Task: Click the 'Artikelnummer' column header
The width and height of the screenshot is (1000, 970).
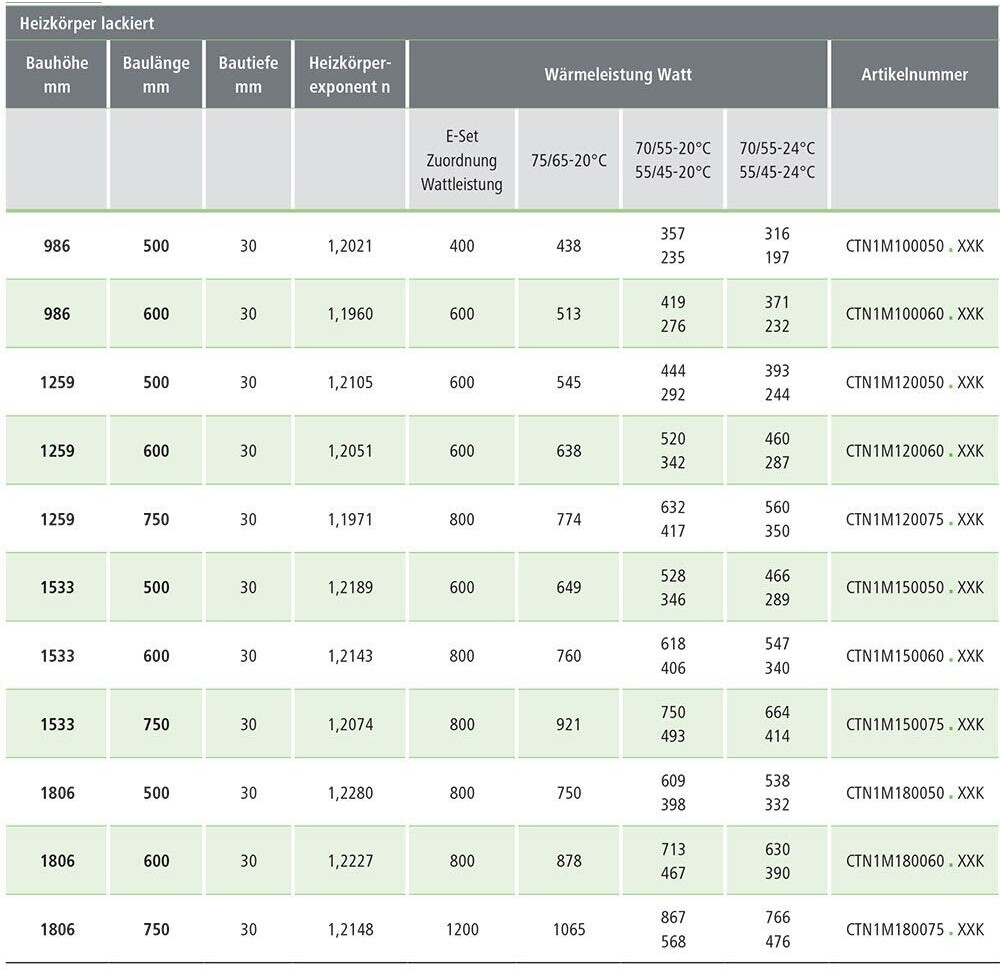Action: point(914,75)
